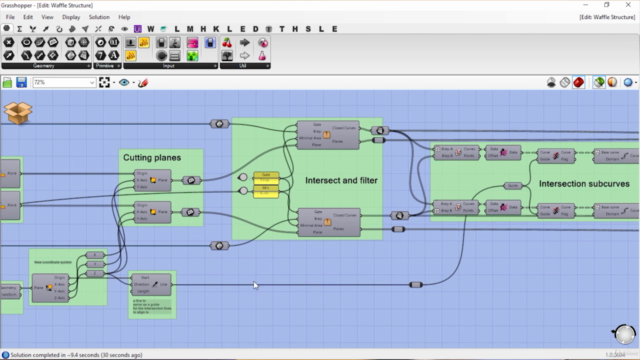Switch to the M plugin tab

coord(190,29)
